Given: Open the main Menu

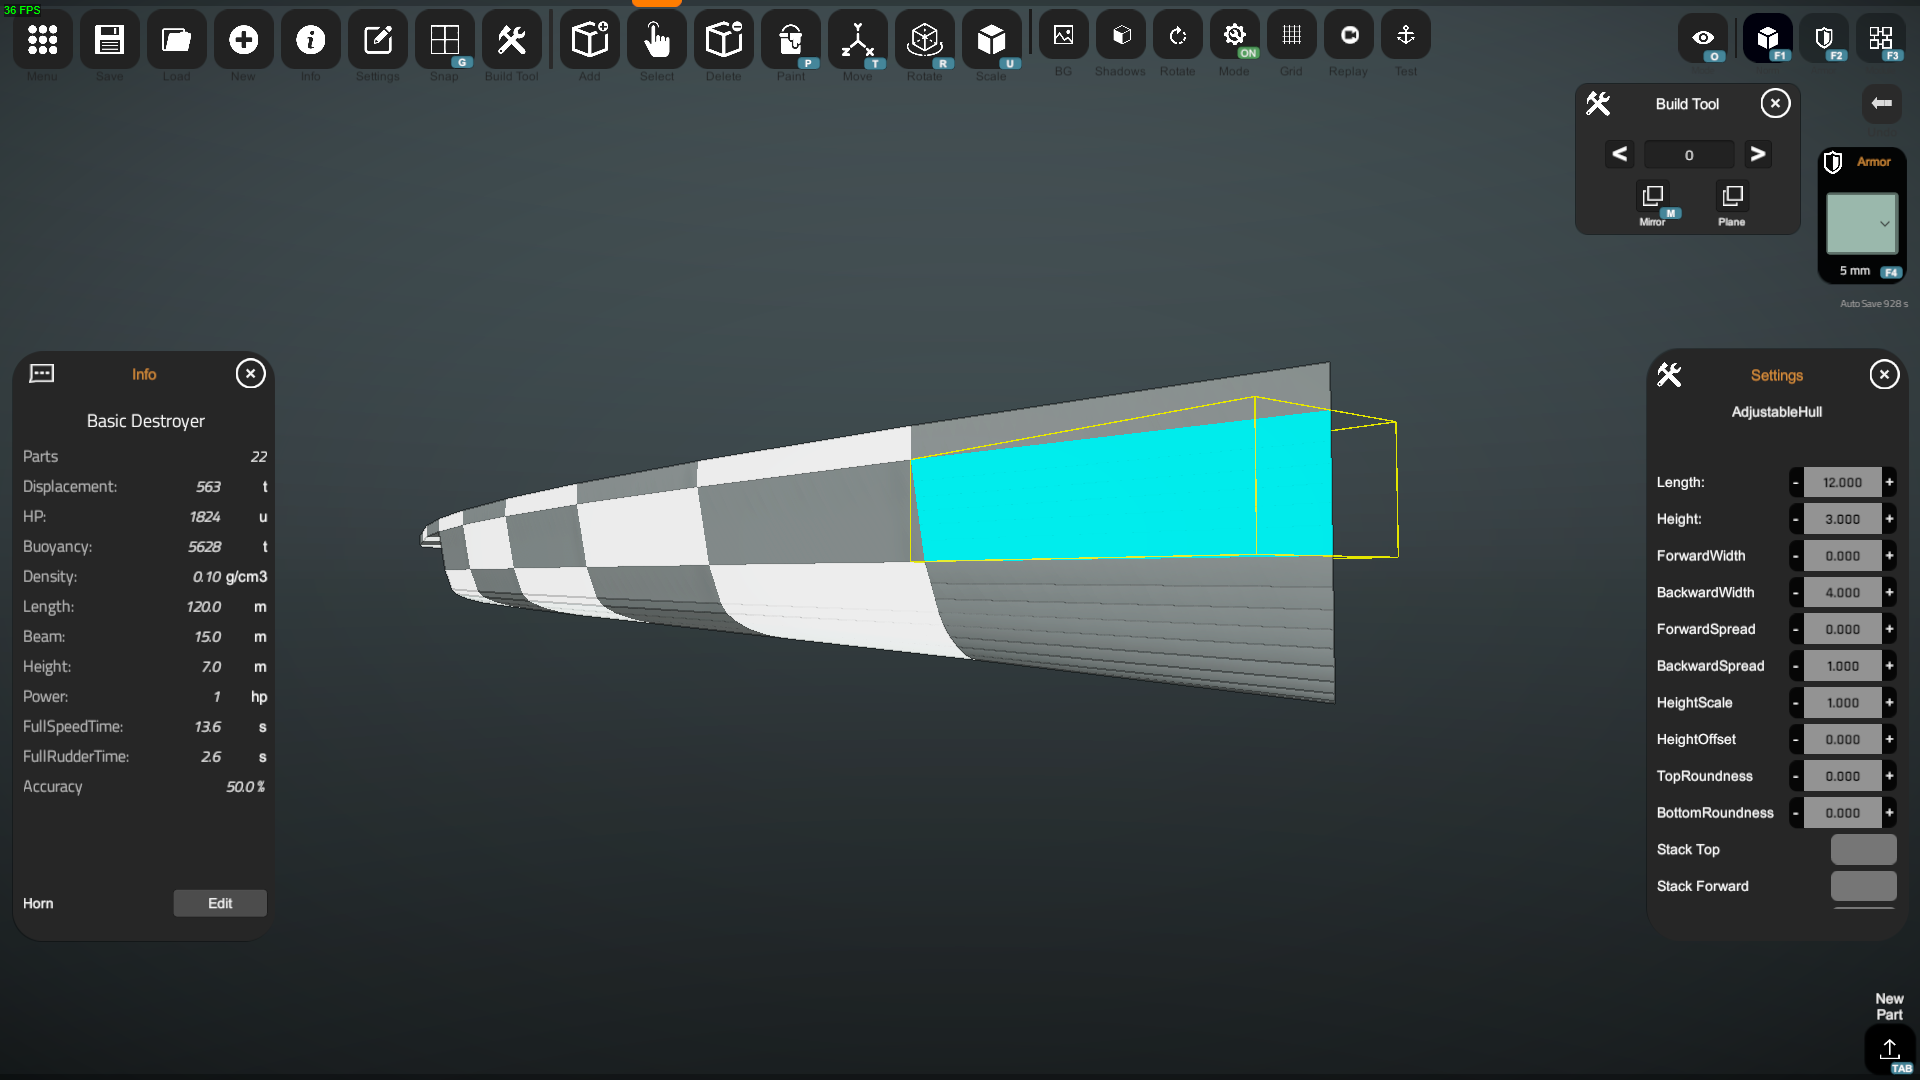Looking at the screenshot, I should click(42, 40).
